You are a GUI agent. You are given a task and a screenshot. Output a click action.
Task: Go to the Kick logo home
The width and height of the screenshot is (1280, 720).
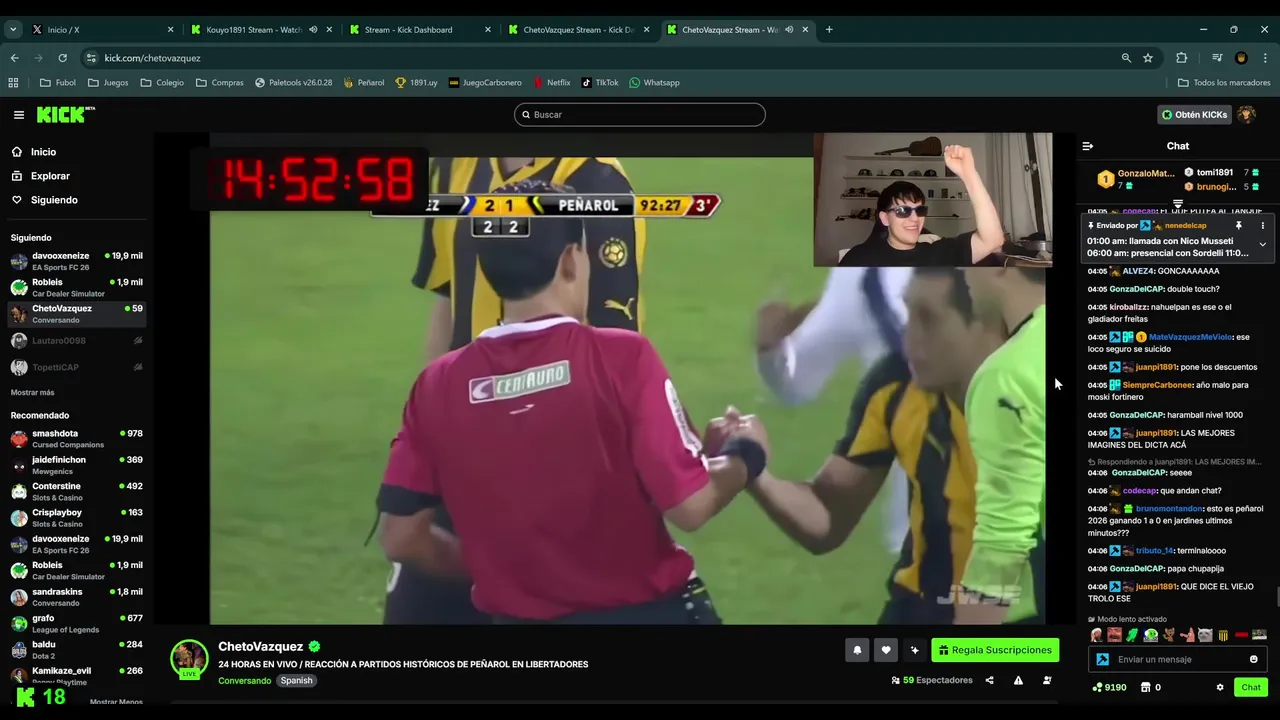point(65,115)
